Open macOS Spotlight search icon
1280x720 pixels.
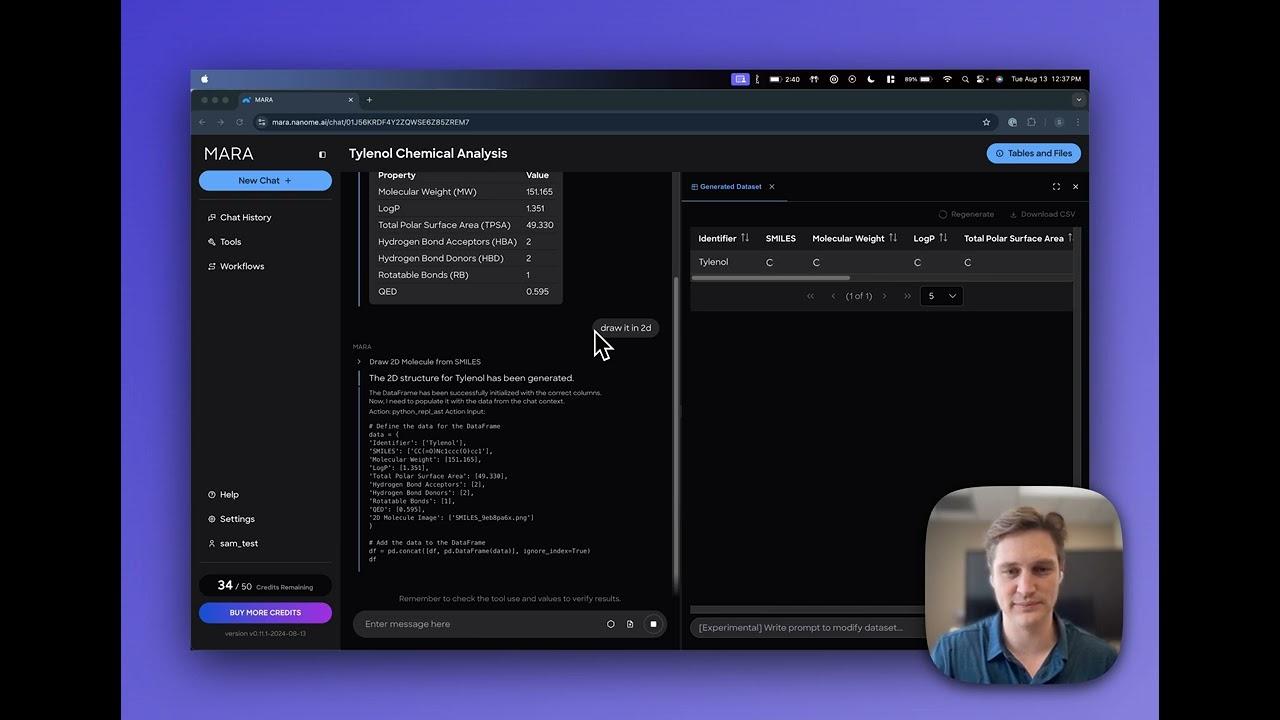point(965,79)
